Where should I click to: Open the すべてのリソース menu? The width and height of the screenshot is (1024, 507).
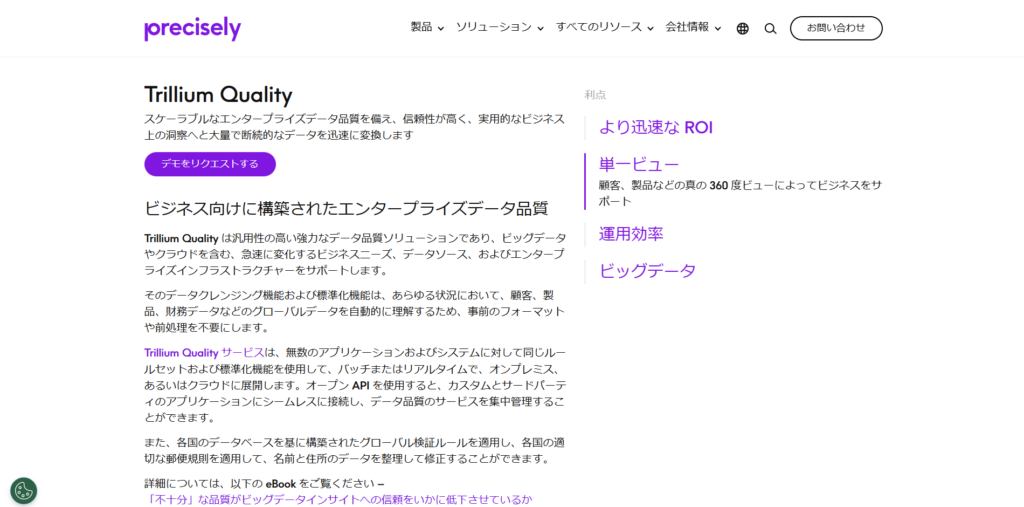pyautogui.click(x=599, y=27)
